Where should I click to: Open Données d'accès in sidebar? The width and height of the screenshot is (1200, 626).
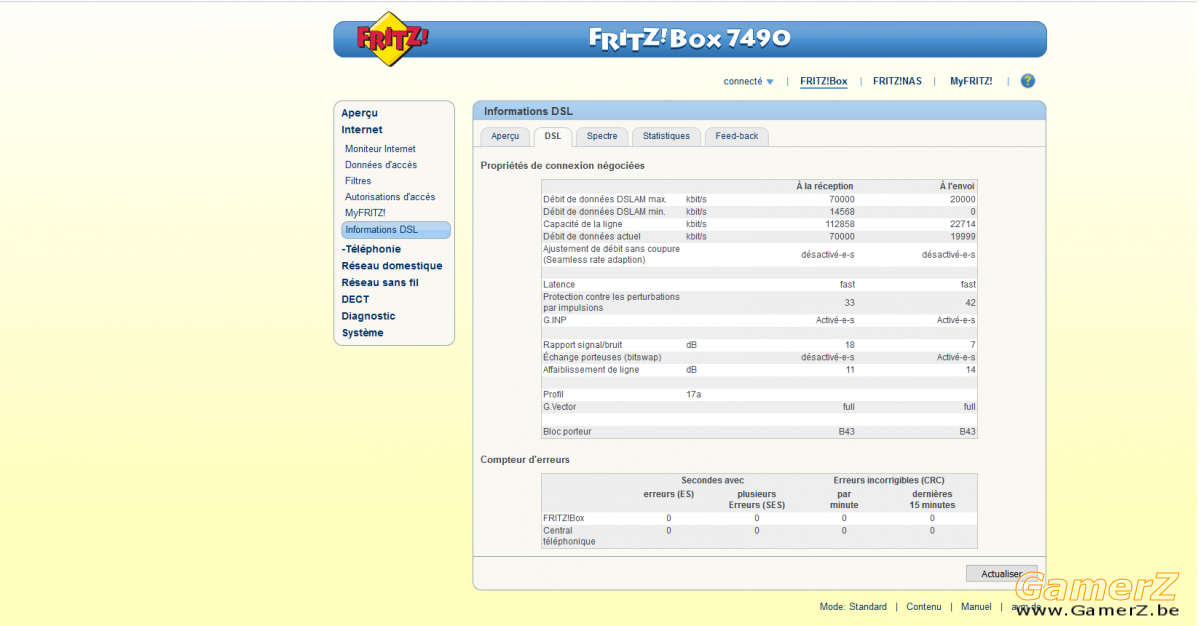pos(381,165)
